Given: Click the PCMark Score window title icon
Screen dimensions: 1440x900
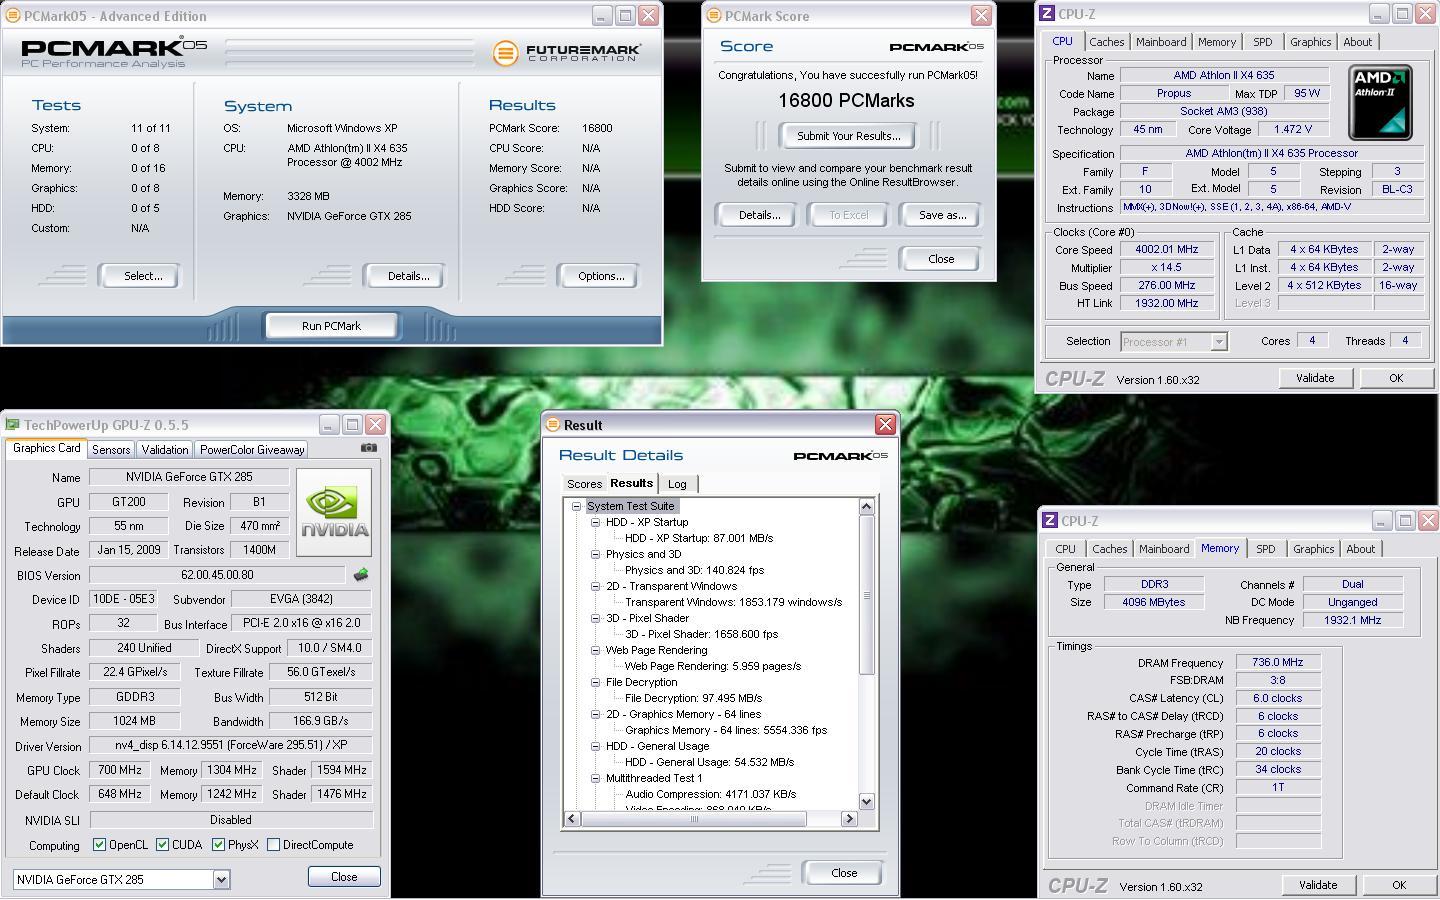Looking at the screenshot, I should coord(714,16).
